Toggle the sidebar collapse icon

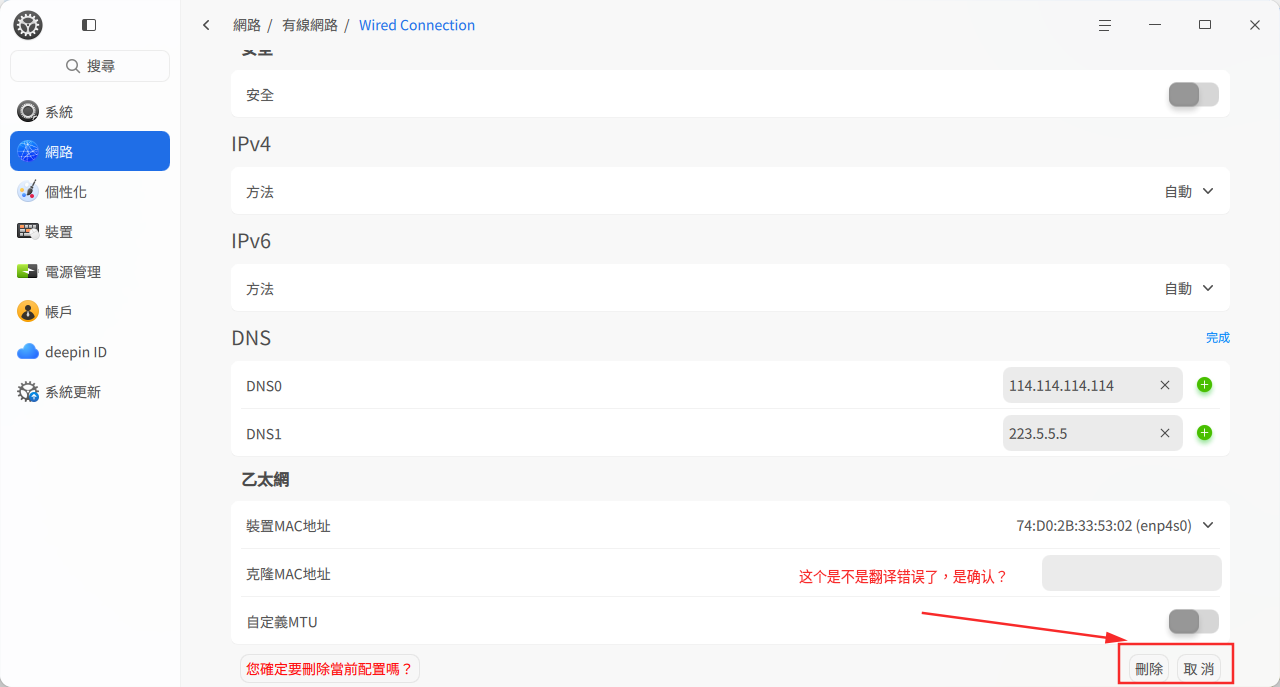(89, 25)
